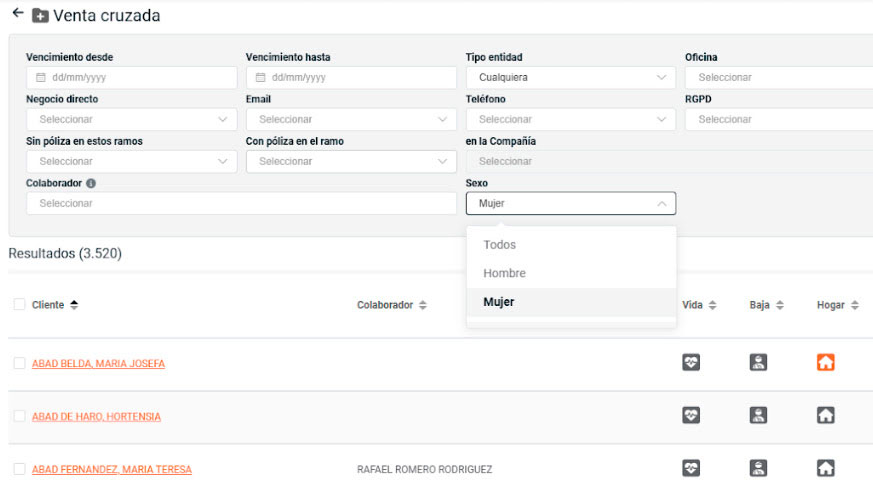Expand the Negocio directo dropdown
Image resolution: width=873 pixels, height=489 pixels.
click(131, 119)
